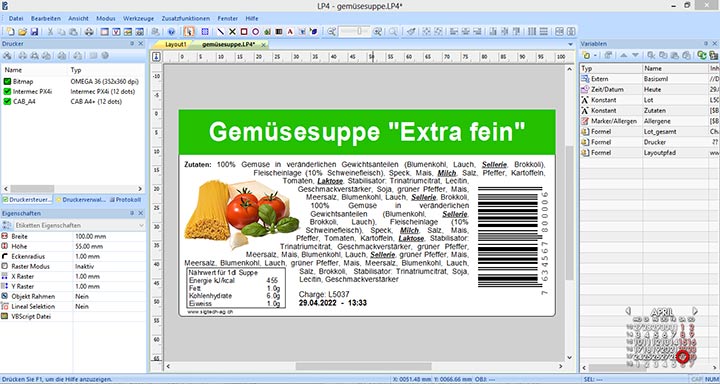Switch to the Layout1 tab
Viewport: 720px width, 384px height.
pos(176,45)
